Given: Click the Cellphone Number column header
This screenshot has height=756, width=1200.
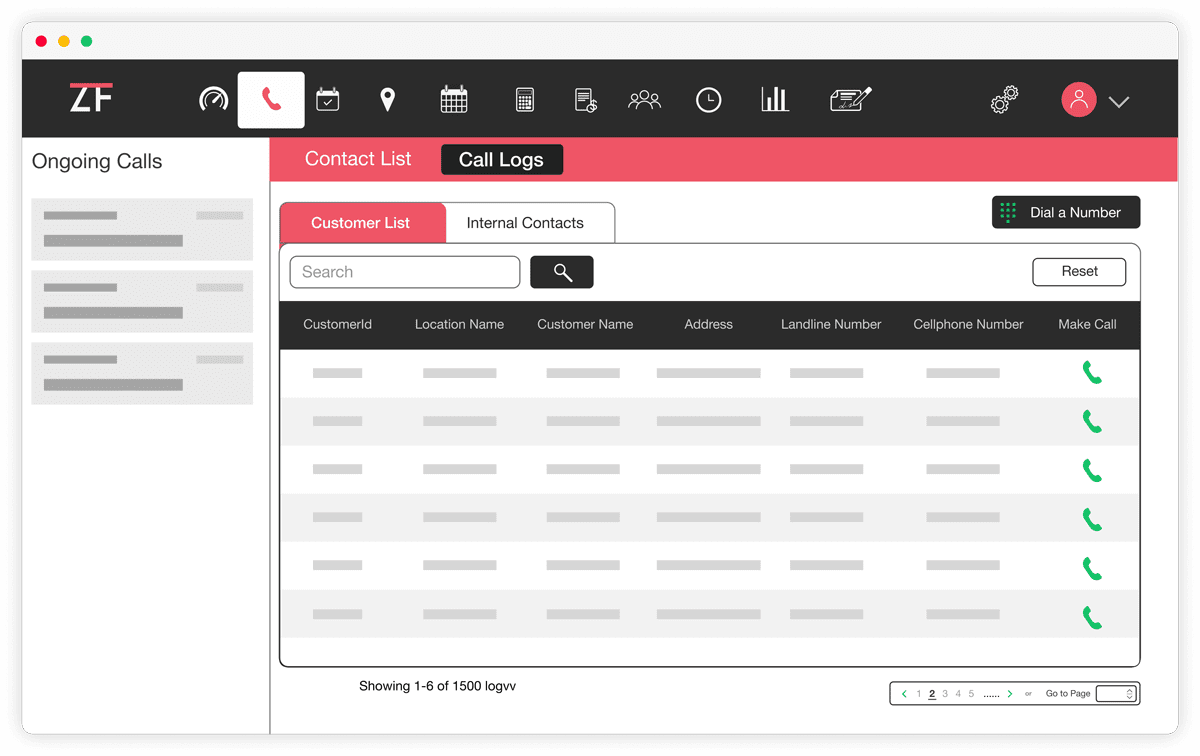Looking at the screenshot, I should pos(968,324).
